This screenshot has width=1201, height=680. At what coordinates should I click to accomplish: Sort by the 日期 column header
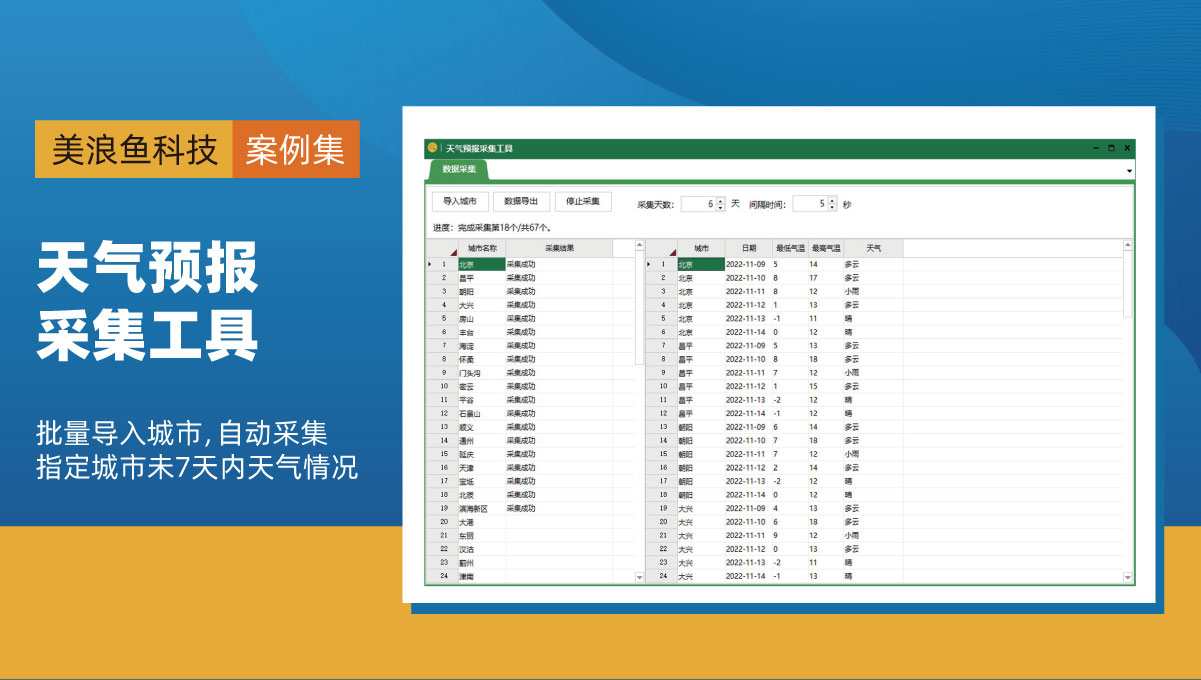tap(748, 248)
